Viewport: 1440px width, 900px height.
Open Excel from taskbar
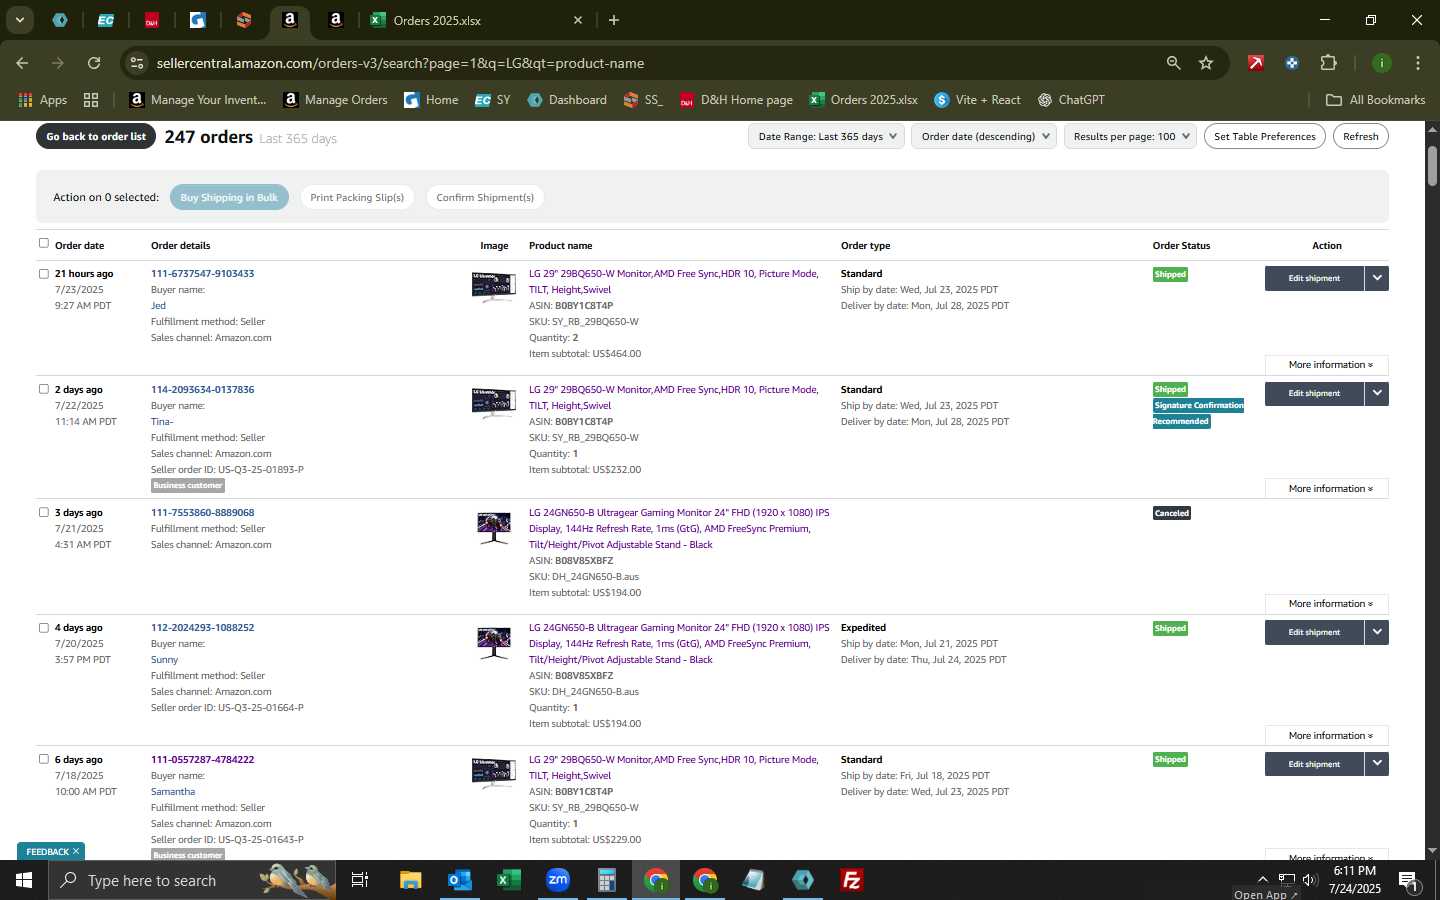[x=509, y=880]
